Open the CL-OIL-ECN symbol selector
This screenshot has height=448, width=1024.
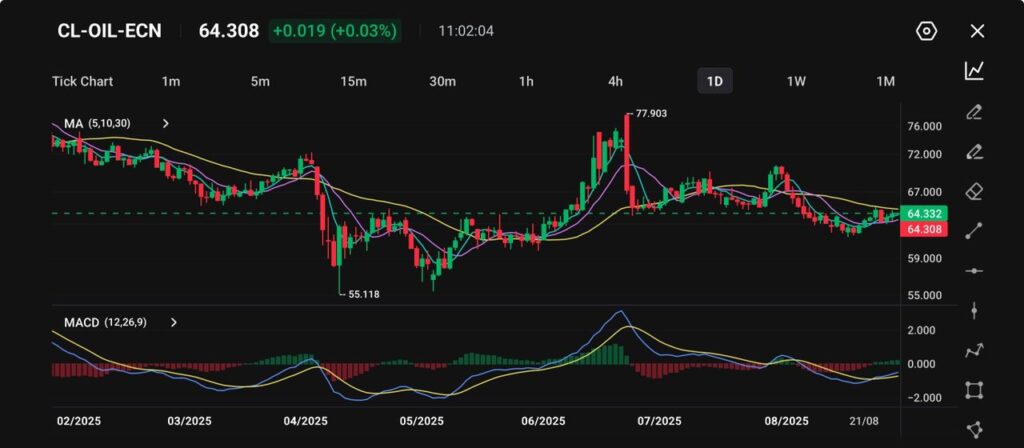109,31
